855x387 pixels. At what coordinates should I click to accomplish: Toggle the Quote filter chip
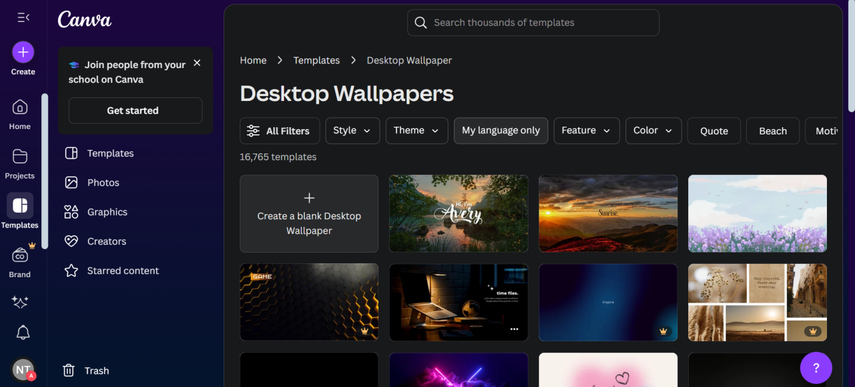point(714,131)
